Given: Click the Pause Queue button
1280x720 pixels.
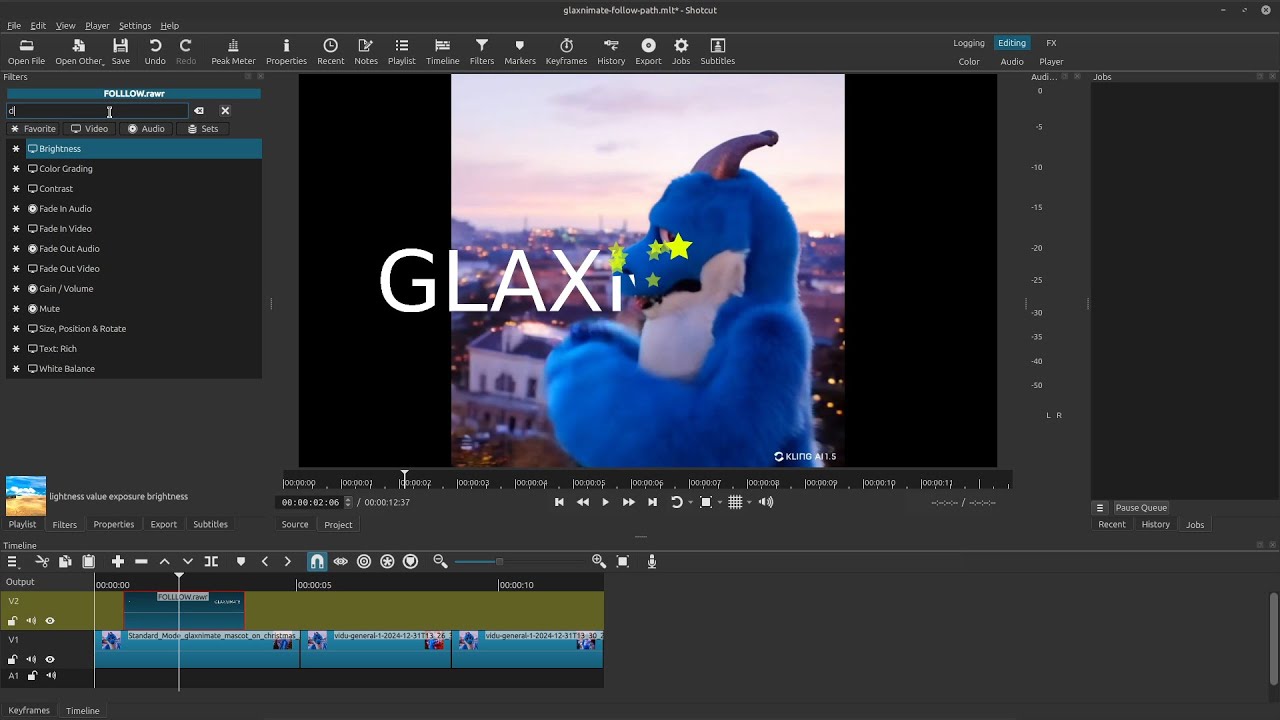Looking at the screenshot, I should 1141,508.
